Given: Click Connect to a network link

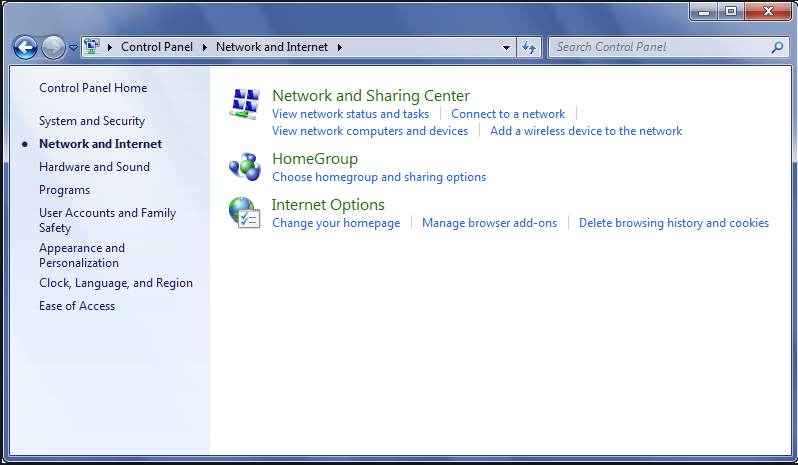Looking at the screenshot, I should click(x=508, y=114).
